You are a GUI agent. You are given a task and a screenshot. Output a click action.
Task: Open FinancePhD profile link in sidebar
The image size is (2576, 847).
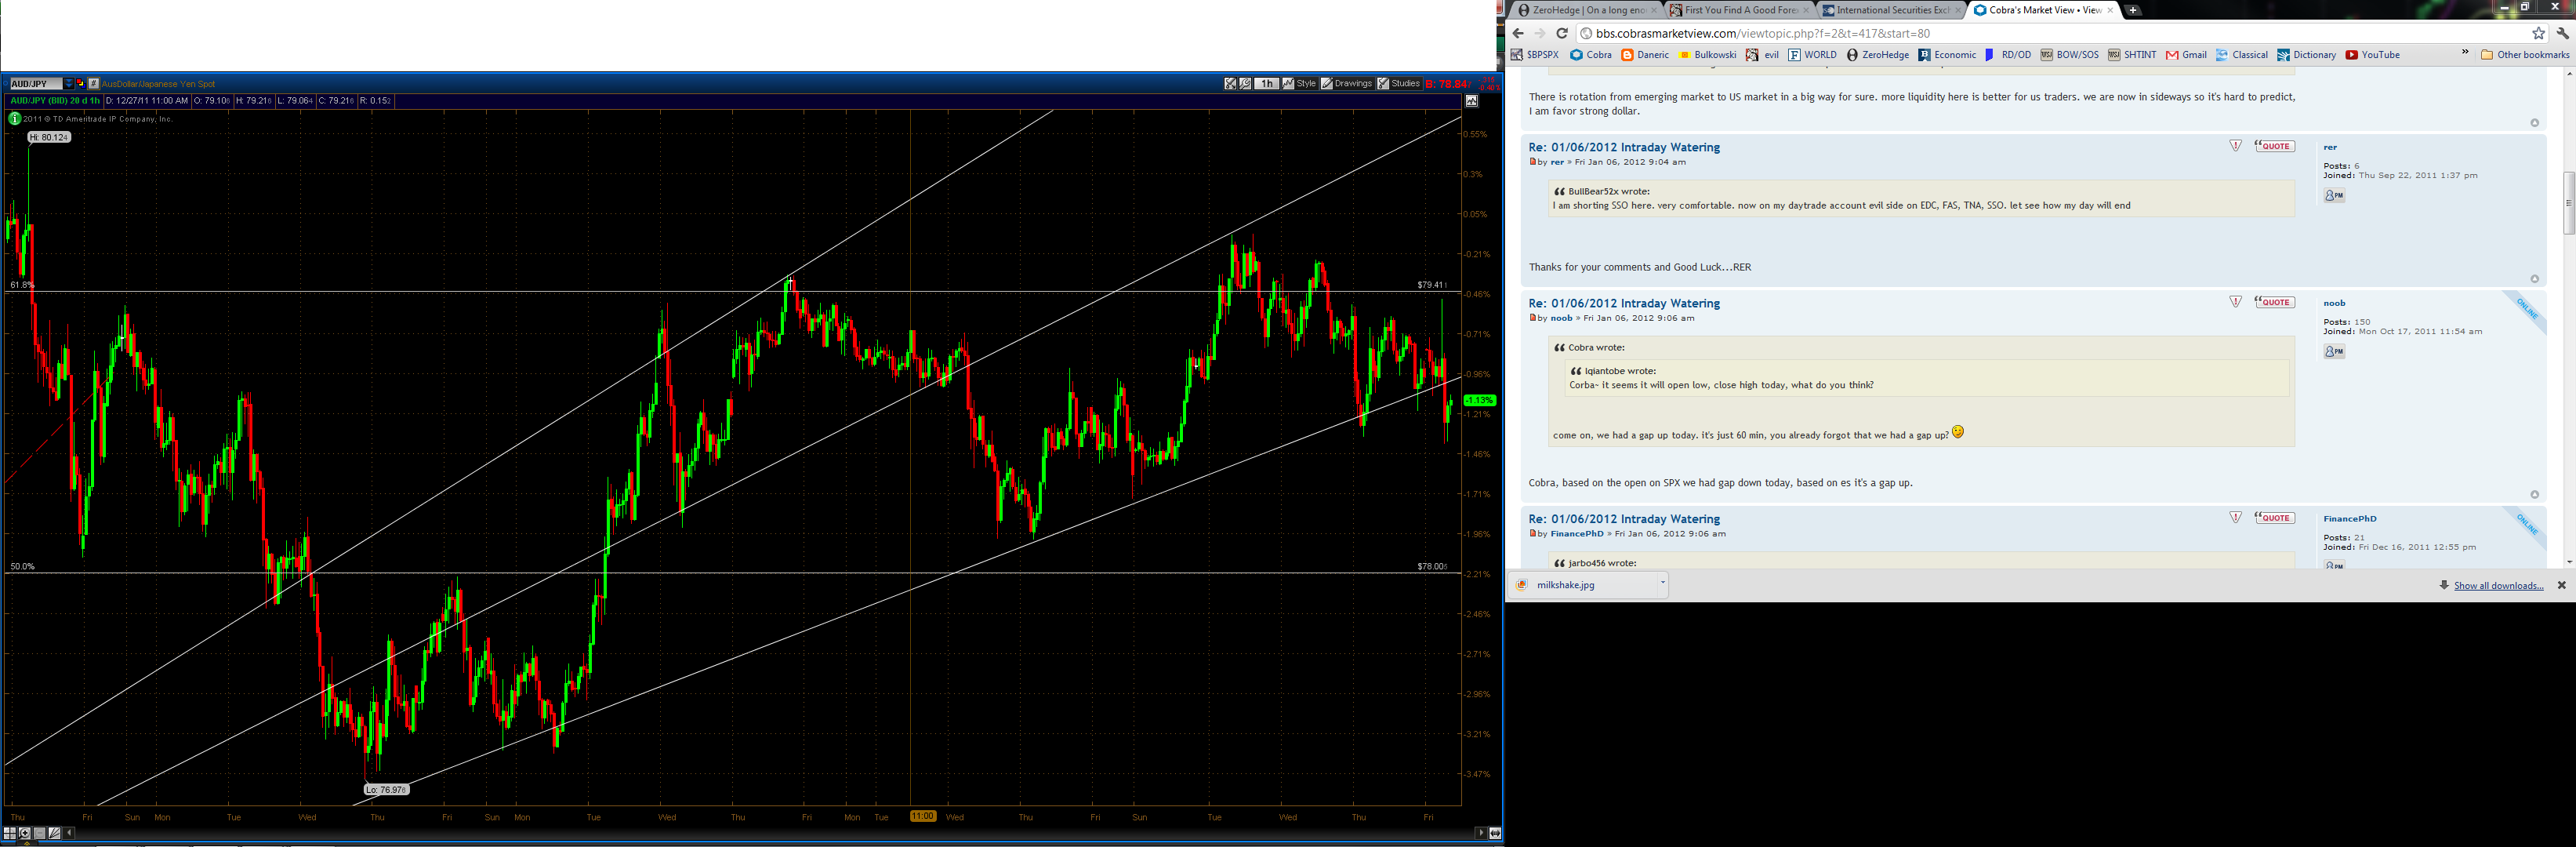coord(2350,519)
